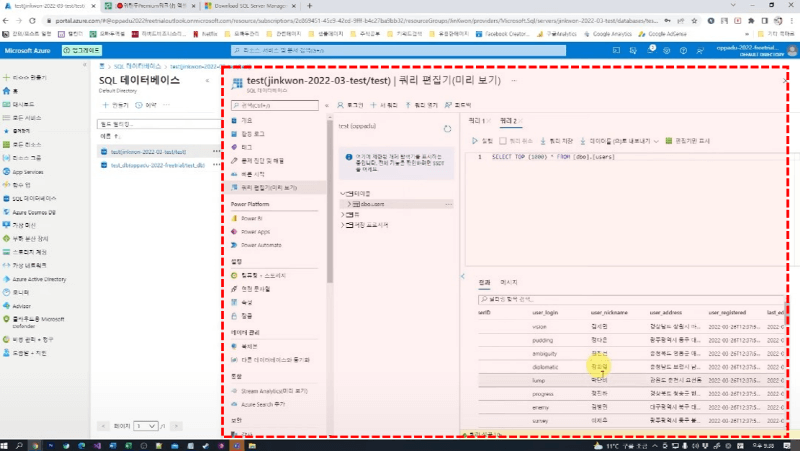Click the green plus create-resource icon
The image size is (800, 451).
6,78
